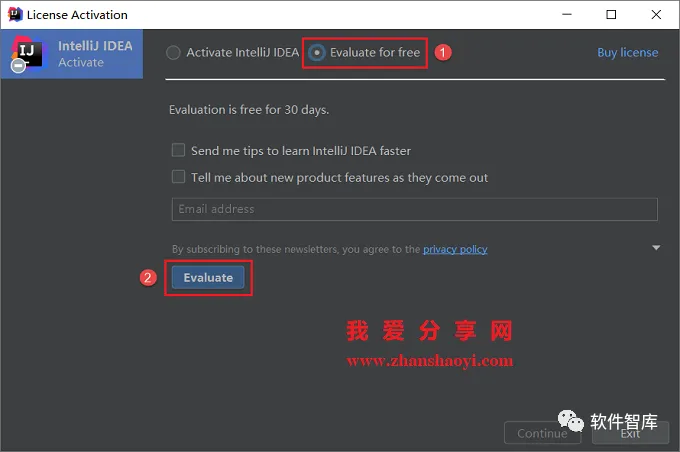
Task: Close the License Activation dialog
Action: 656,14
